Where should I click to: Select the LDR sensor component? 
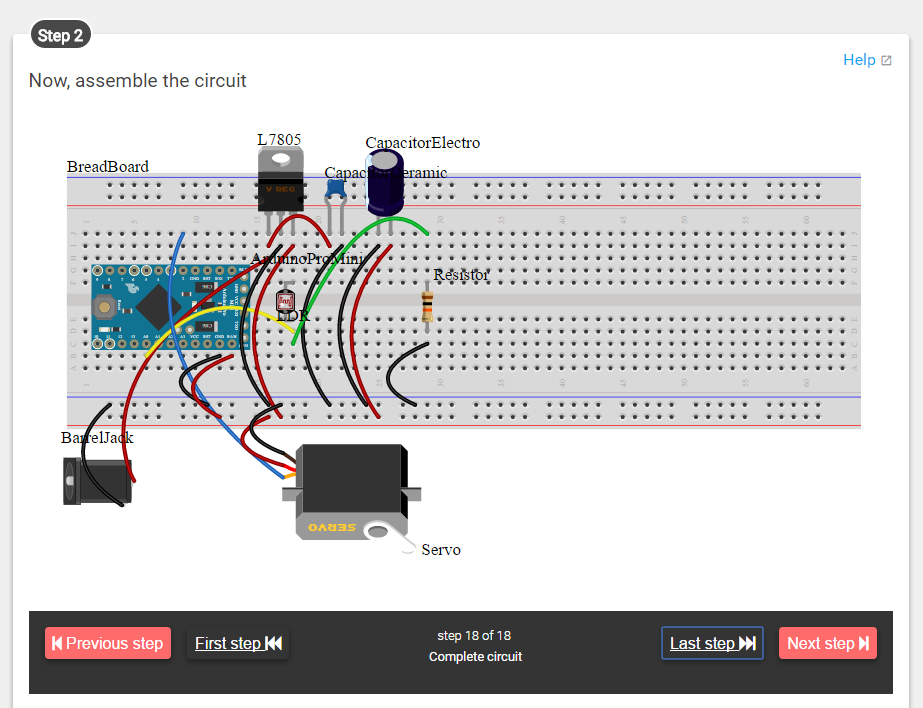(x=285, y=300)
